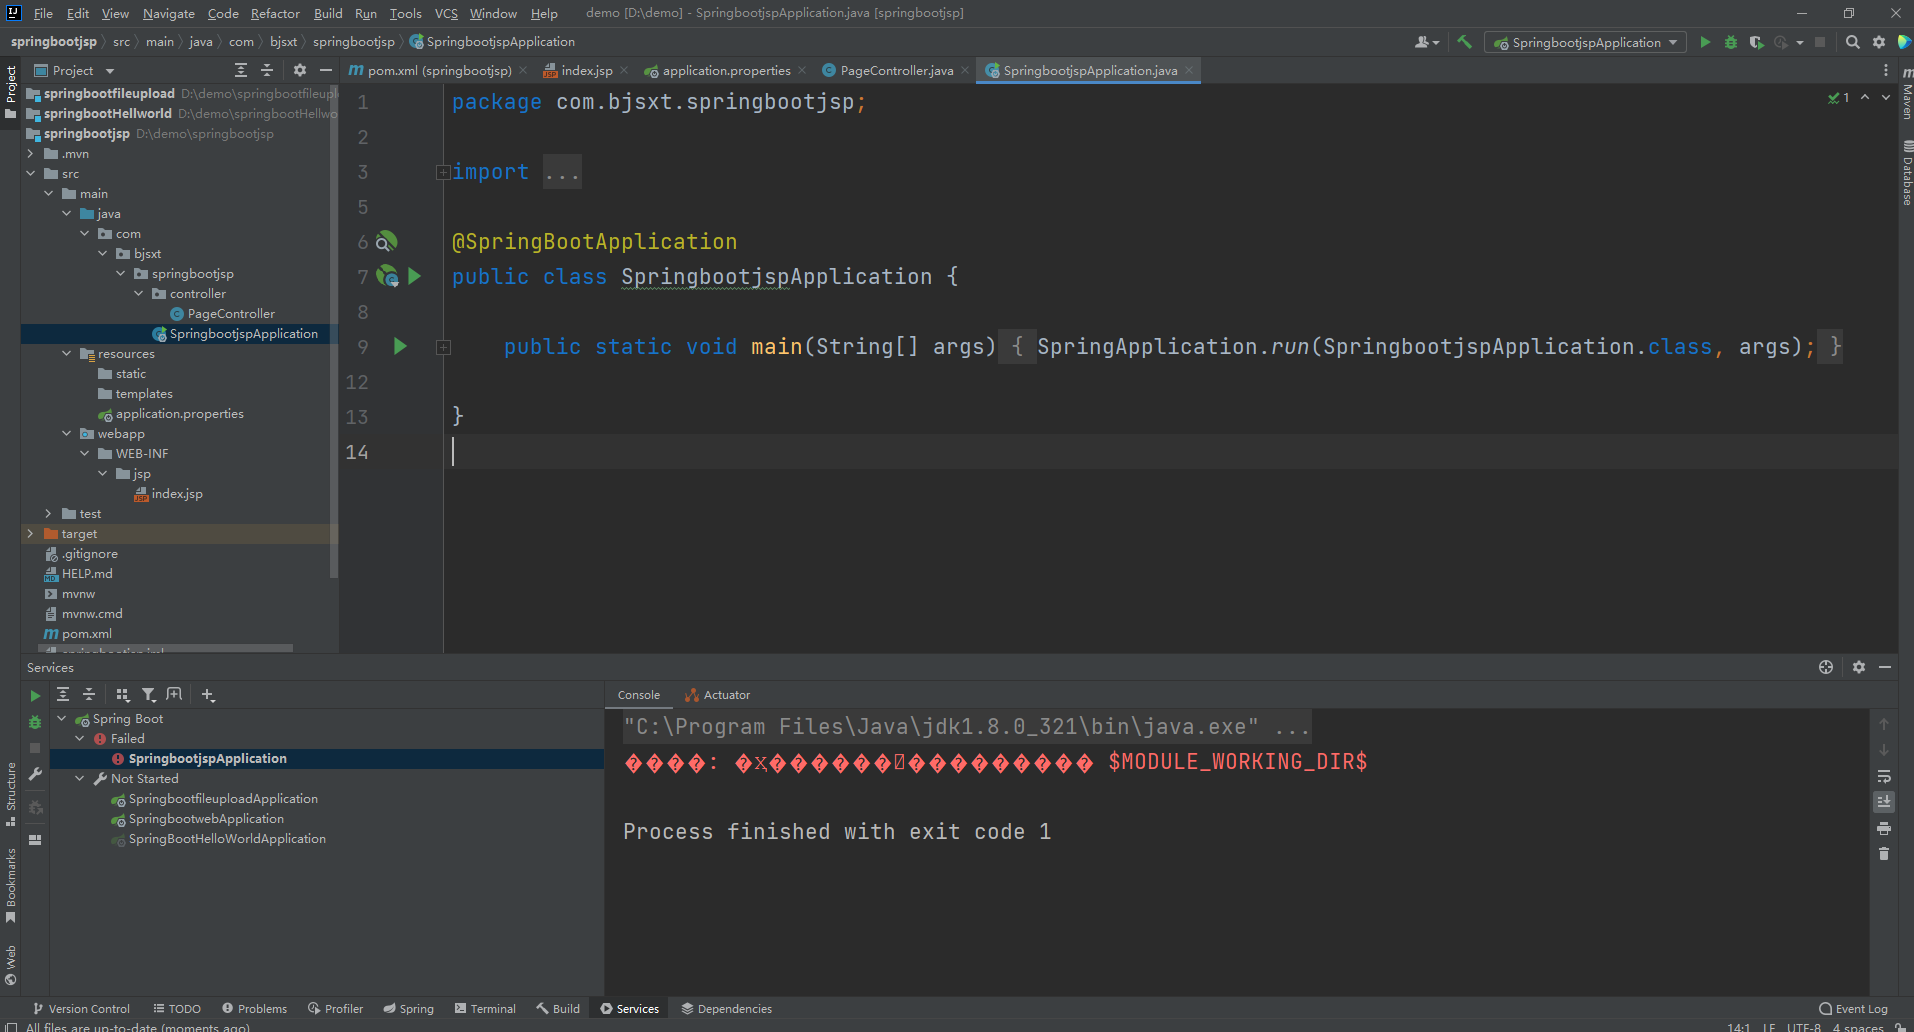Toggle the Structure tool window sidebar button

(11, 795)
